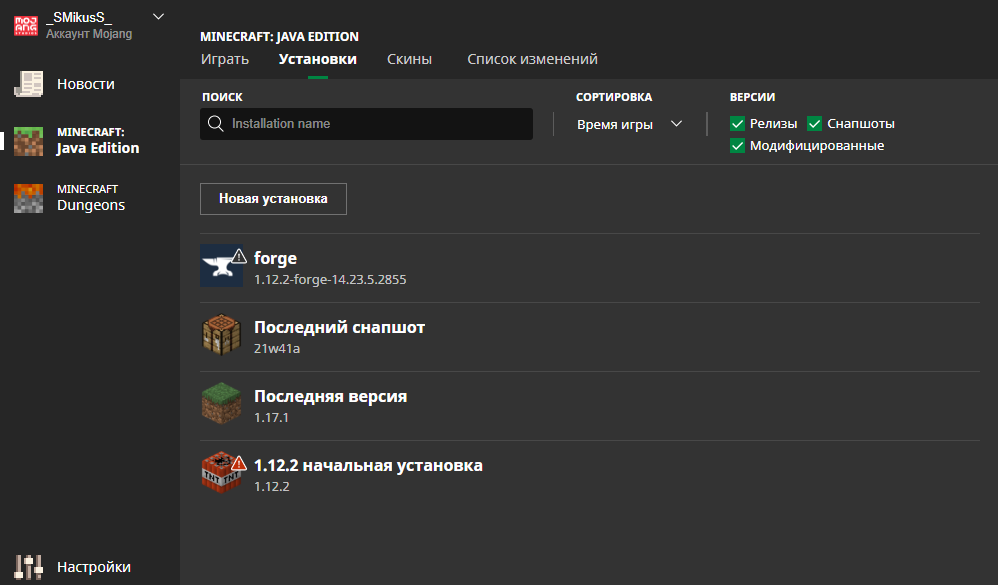Select the Java Edition grass block icon
Viewport: 998px width, 585px height.
[29, 141]
